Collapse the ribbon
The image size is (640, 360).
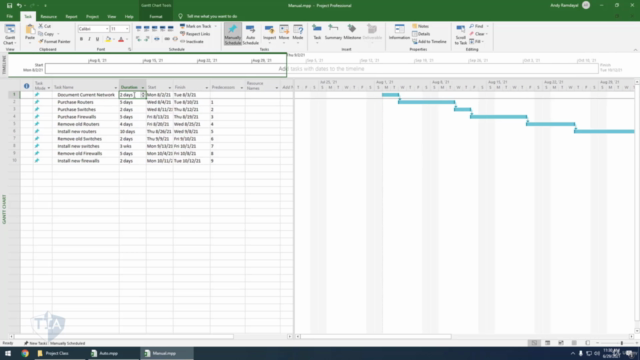[x=635, y=49]
